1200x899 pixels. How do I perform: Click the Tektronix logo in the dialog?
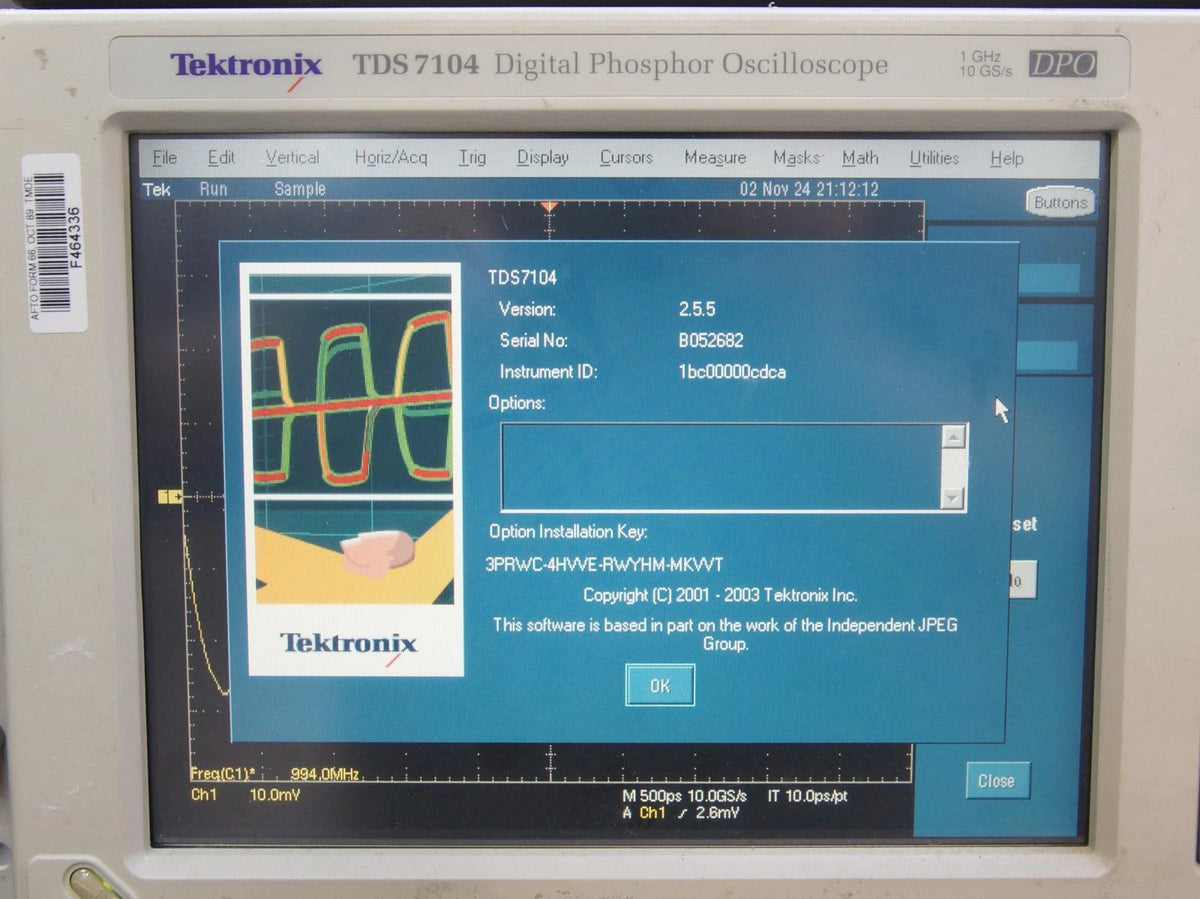pyautogui.click(x=348, y=645)
